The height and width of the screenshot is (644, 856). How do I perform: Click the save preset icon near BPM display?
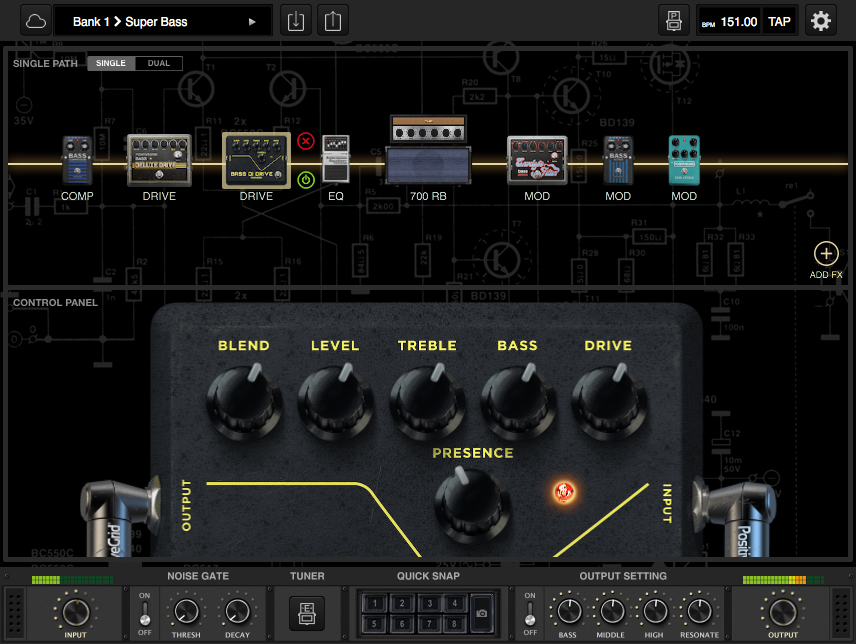[x=674, y=19]
